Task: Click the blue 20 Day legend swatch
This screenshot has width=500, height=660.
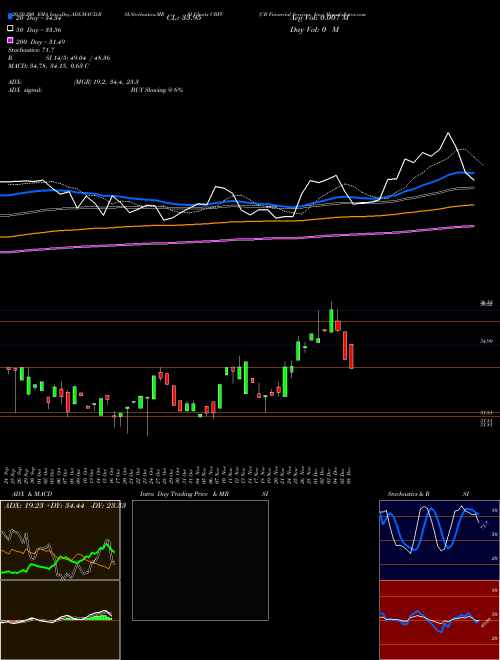Action: click(x=10, y=17)
